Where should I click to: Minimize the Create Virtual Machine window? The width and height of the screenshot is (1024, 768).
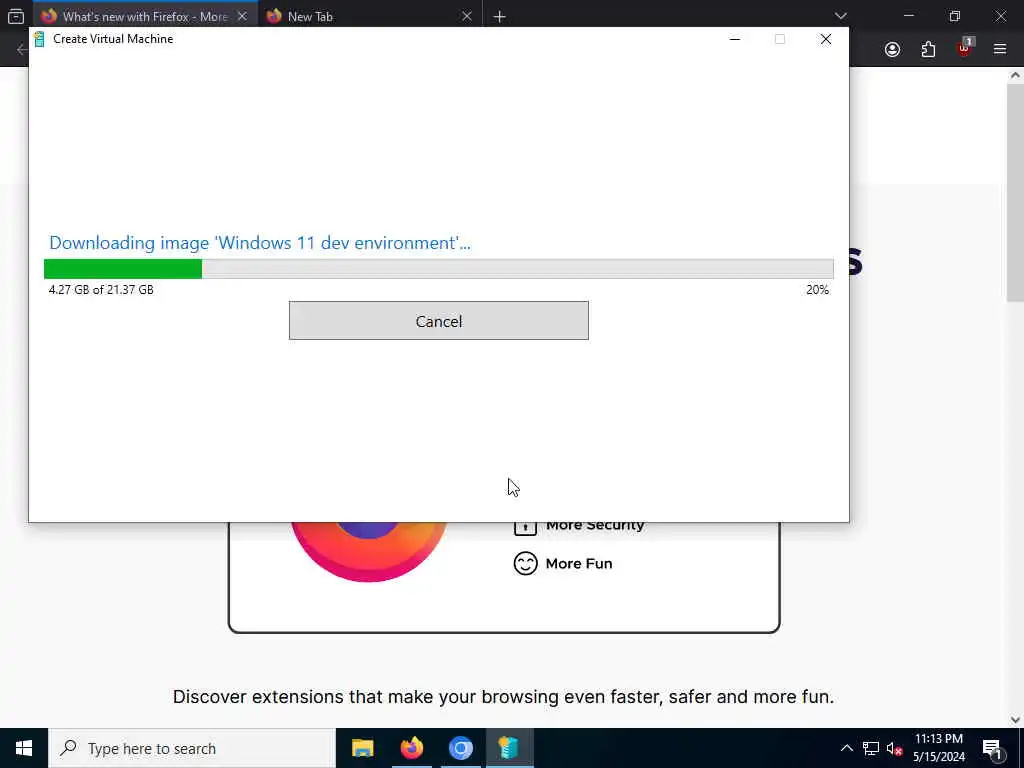(735, 39)
